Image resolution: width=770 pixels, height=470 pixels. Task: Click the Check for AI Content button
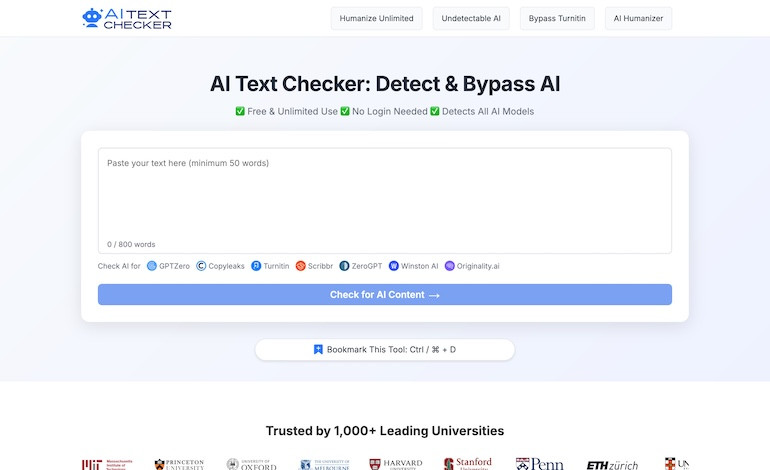tap(385, 294)
